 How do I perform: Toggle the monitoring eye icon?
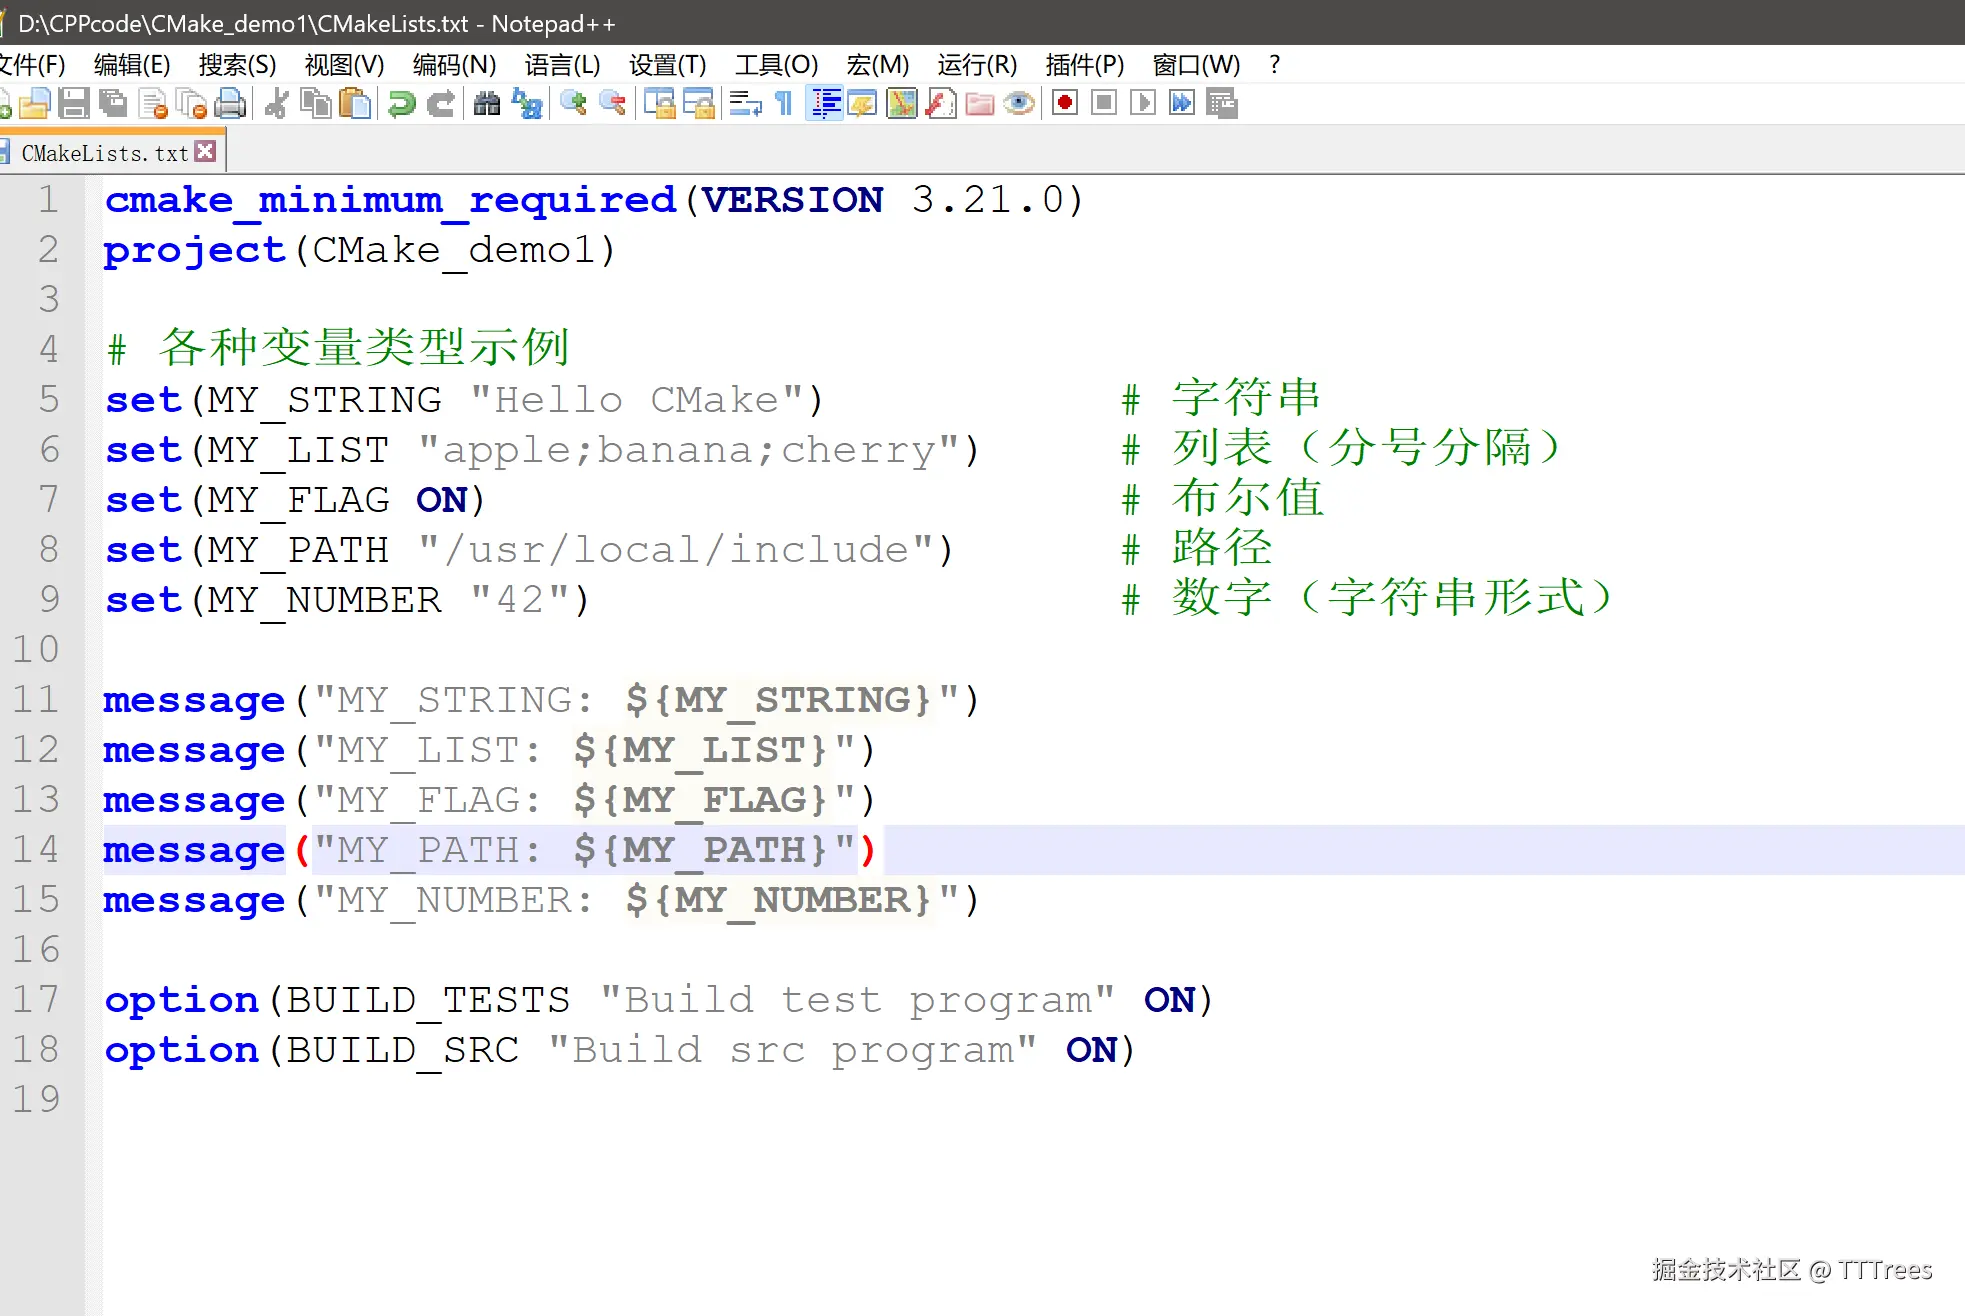click(x=1019, y=103)
